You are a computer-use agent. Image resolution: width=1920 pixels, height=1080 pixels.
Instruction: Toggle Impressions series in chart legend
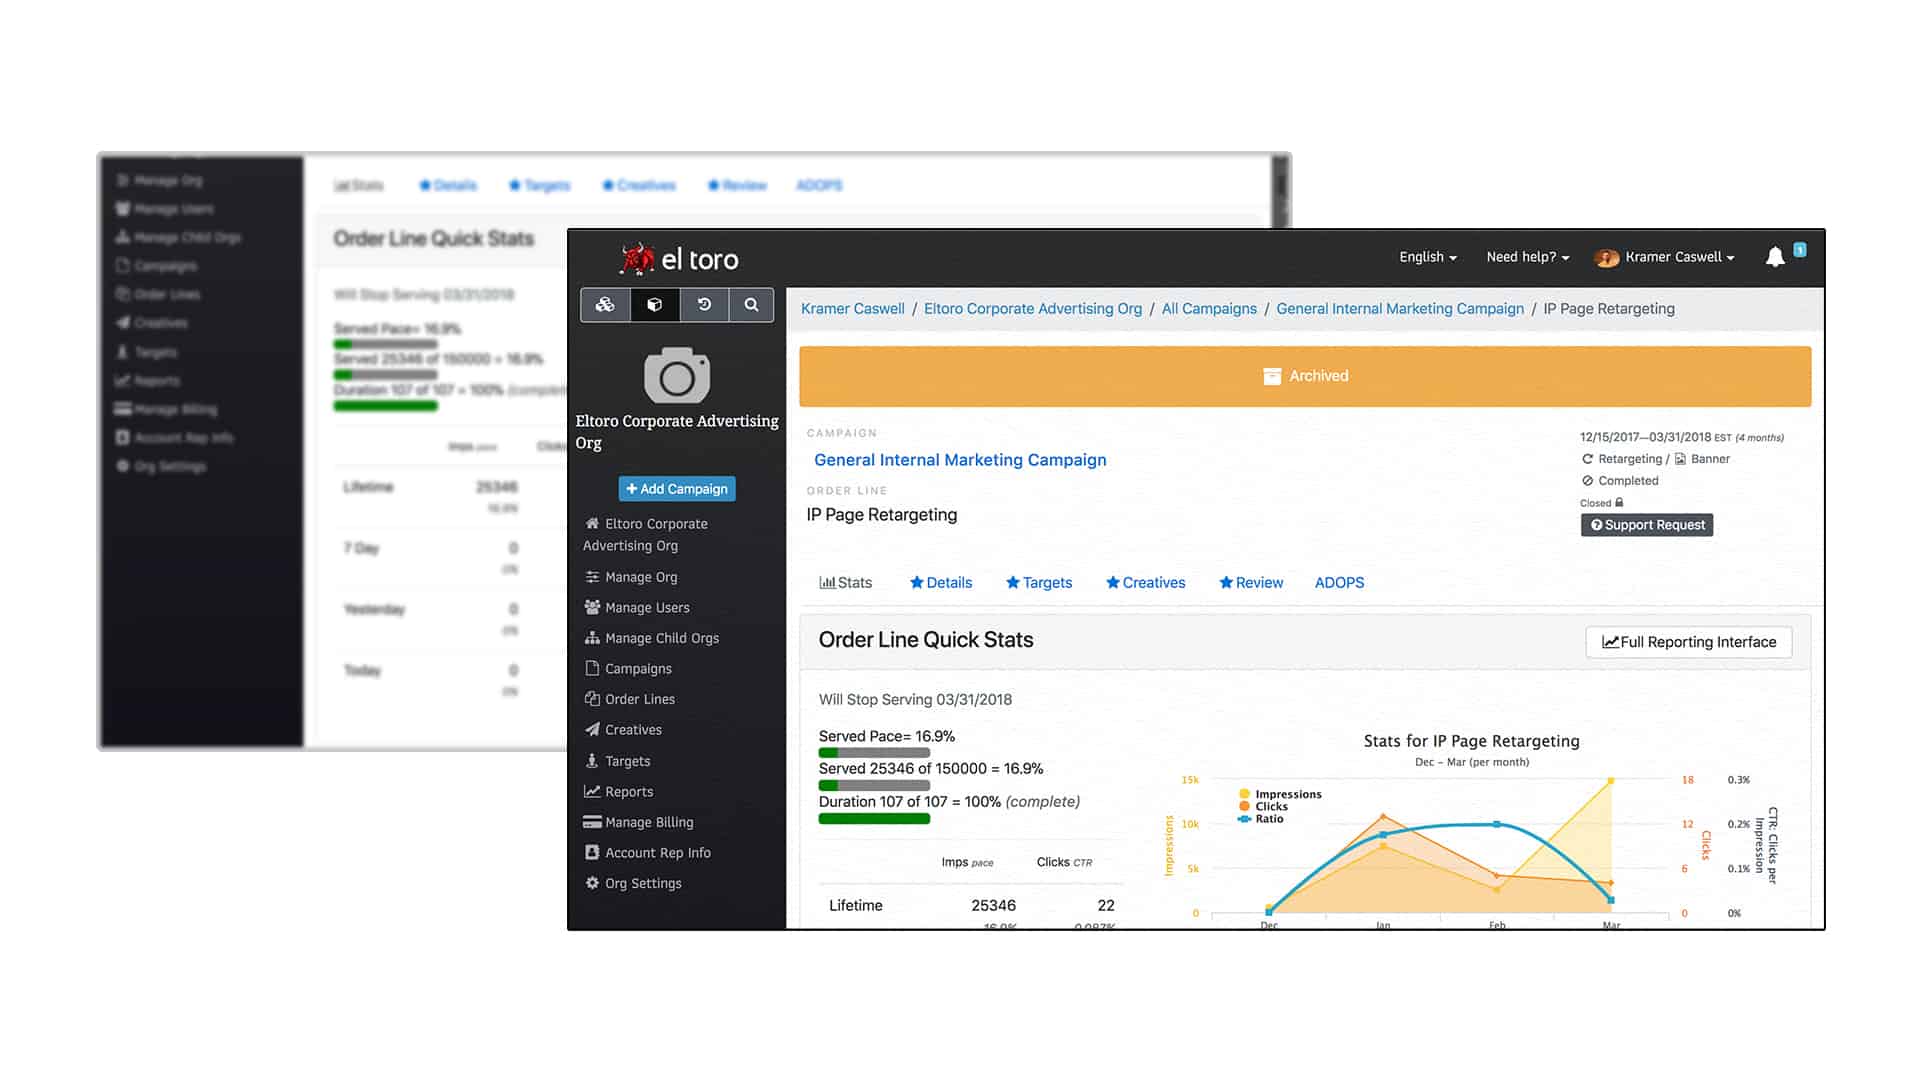[1280, 794]
